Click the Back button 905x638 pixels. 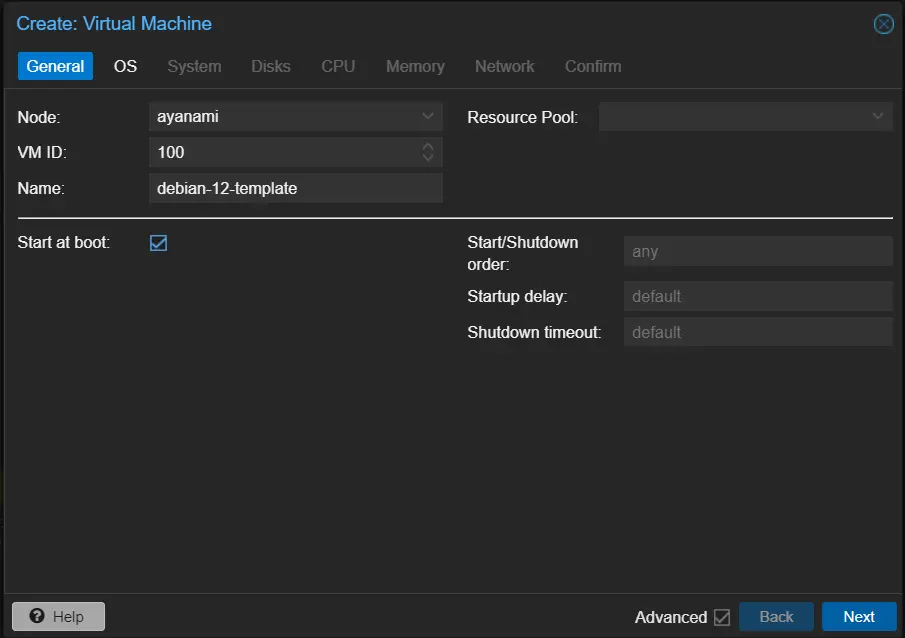point(776,617)
